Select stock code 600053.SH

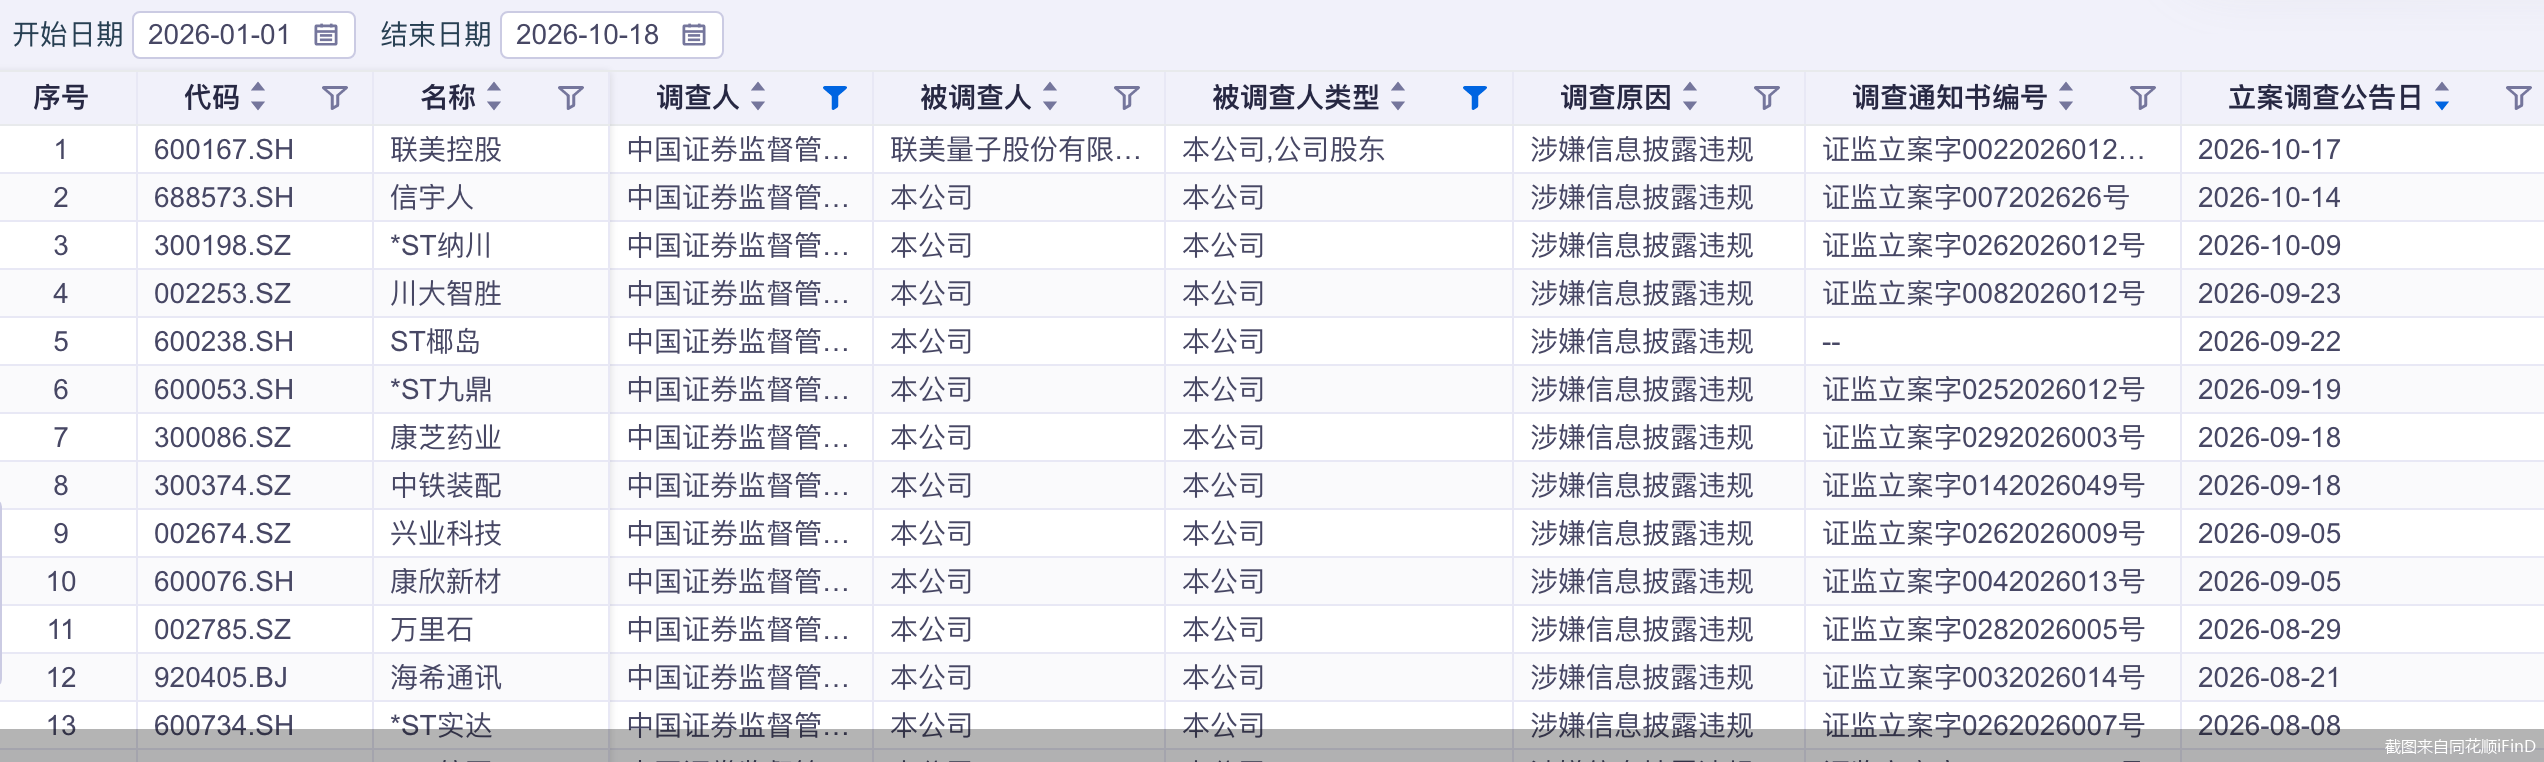click(224, 390)
